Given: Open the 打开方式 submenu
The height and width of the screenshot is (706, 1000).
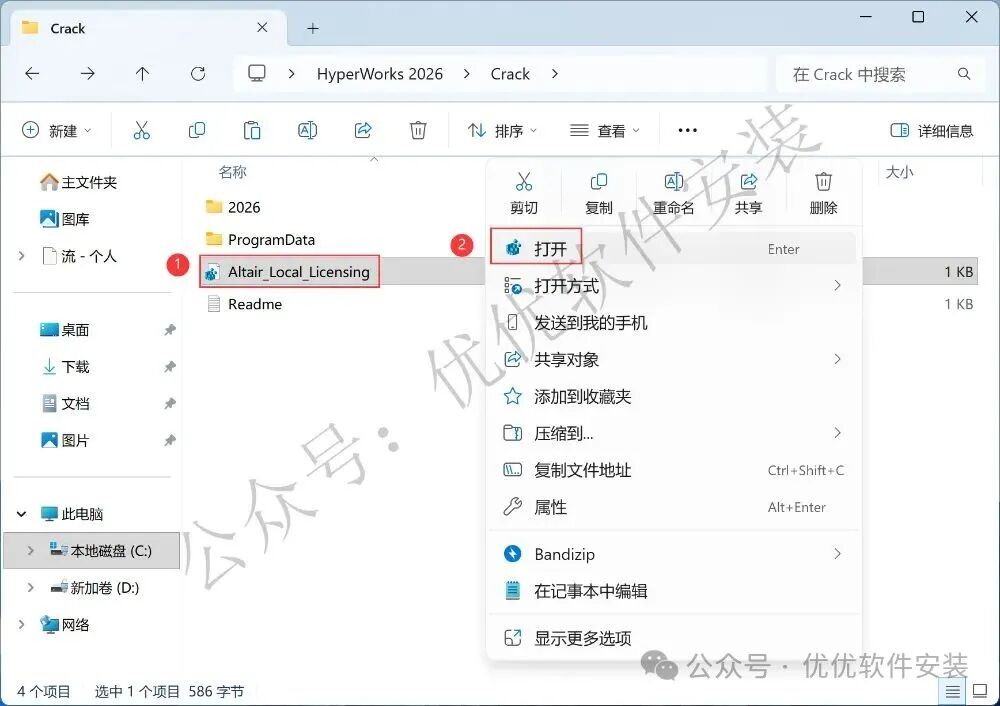Looking at the screenshot, I should [673, 286].
